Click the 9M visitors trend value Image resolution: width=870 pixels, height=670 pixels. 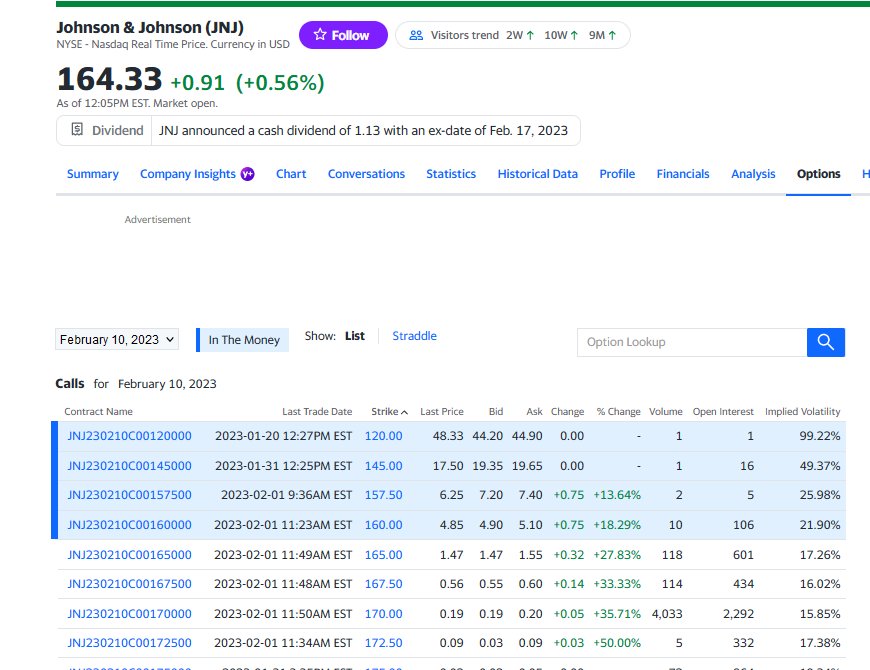point(603,35)
